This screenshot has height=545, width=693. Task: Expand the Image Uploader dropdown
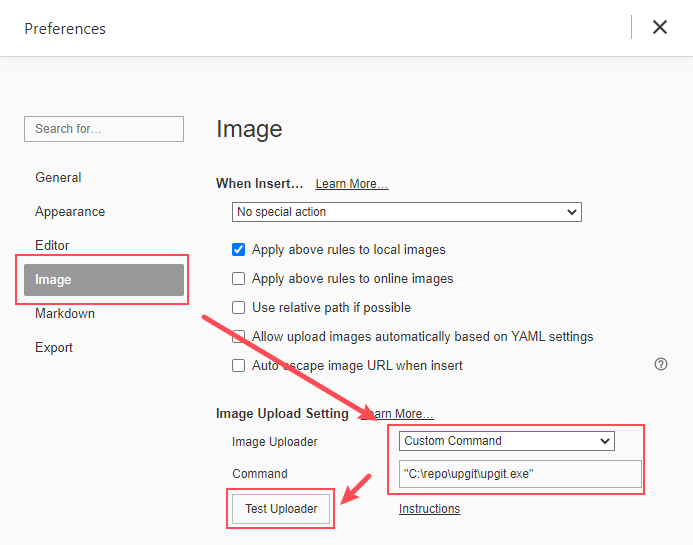506,441
